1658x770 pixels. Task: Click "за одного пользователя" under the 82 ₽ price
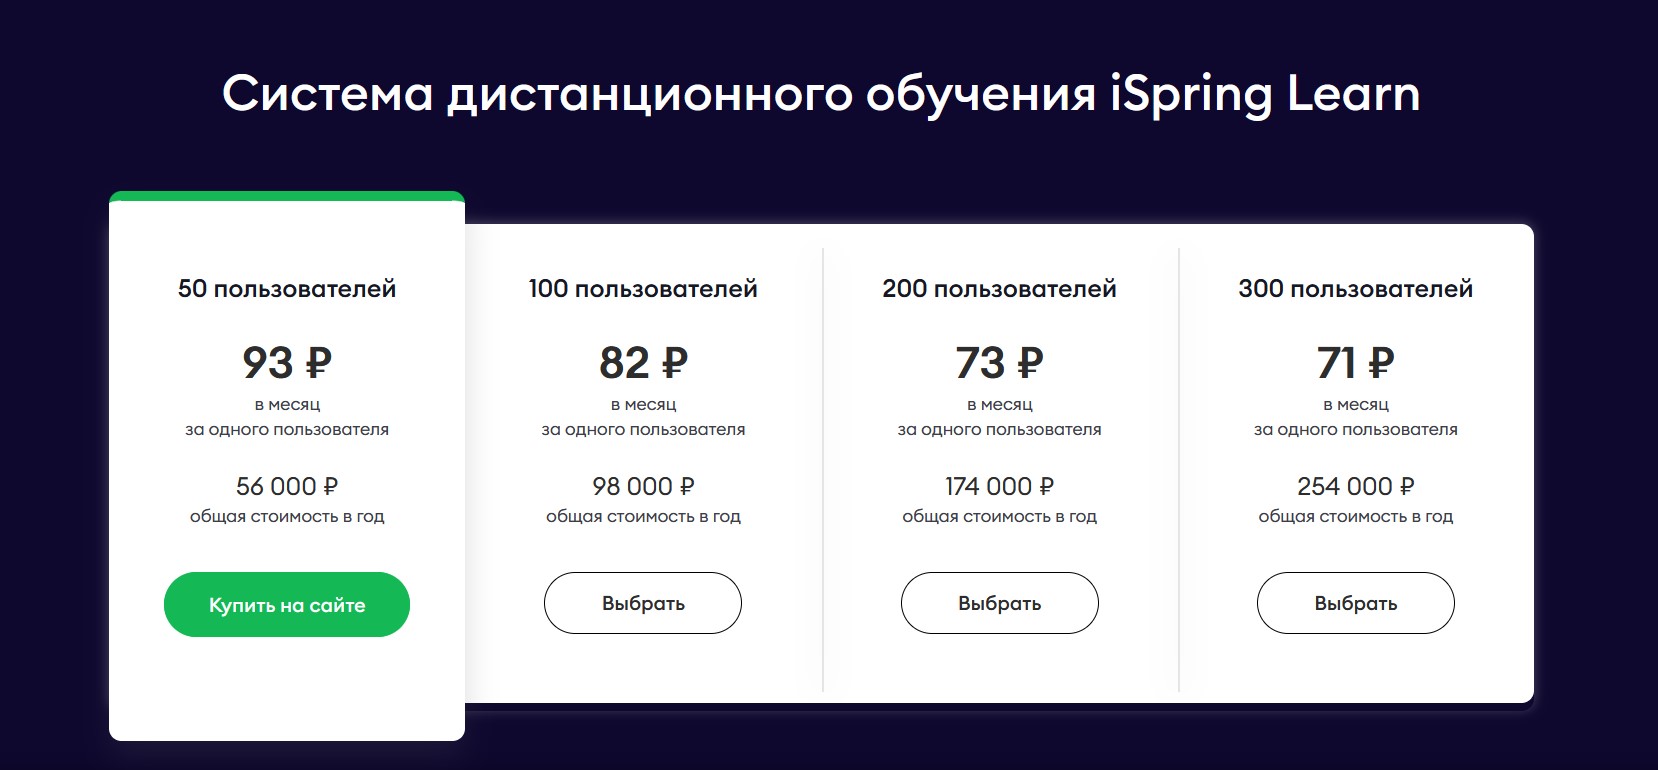tap(643, 430)
